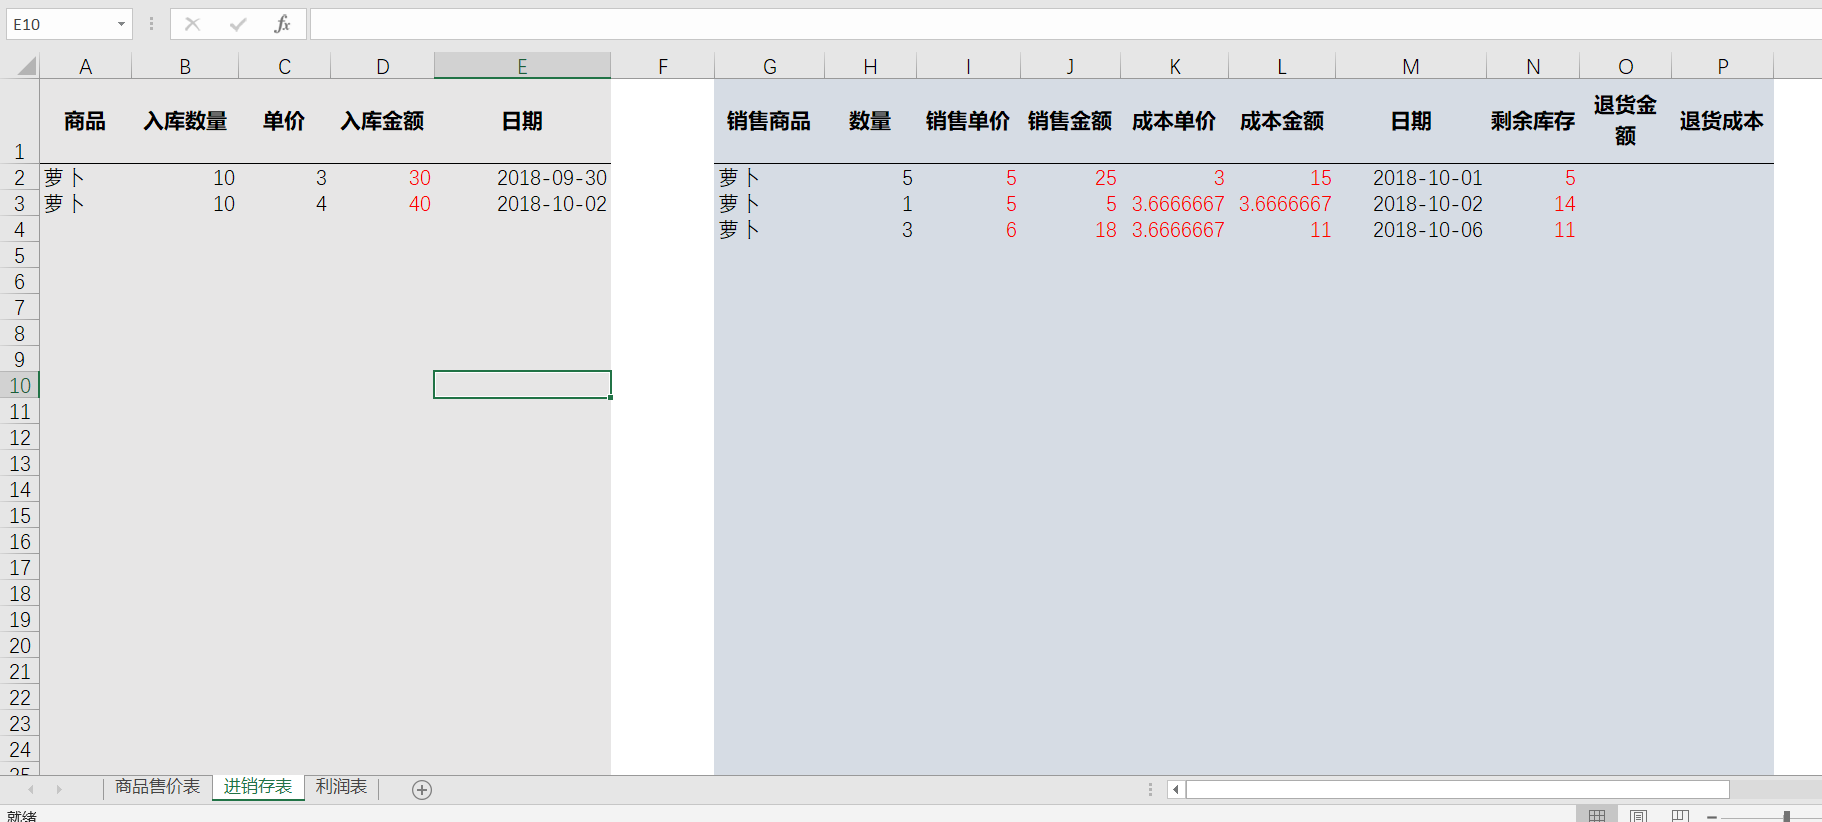Click the Enter checkmark icon in formula bar

(238, 24)
